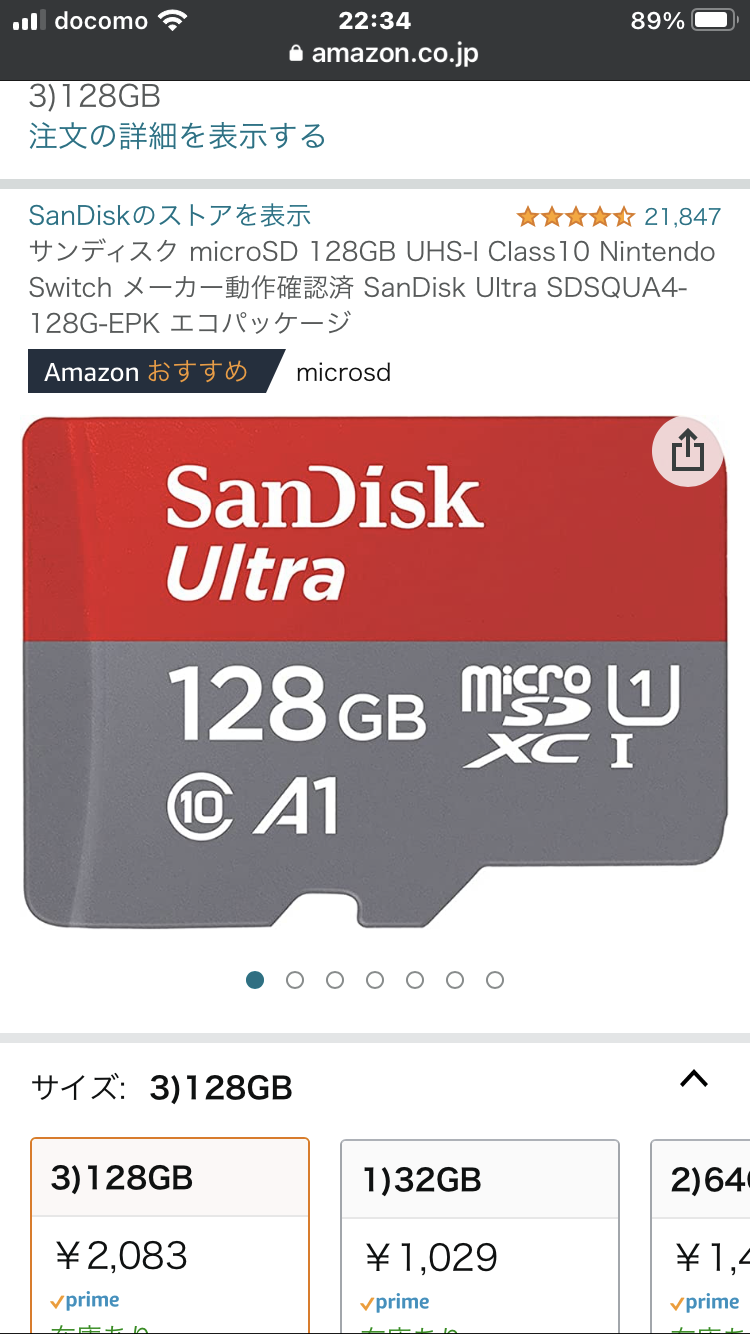
Task: Tap the prime badge under ¥1,029
Action: [395, 1302]
